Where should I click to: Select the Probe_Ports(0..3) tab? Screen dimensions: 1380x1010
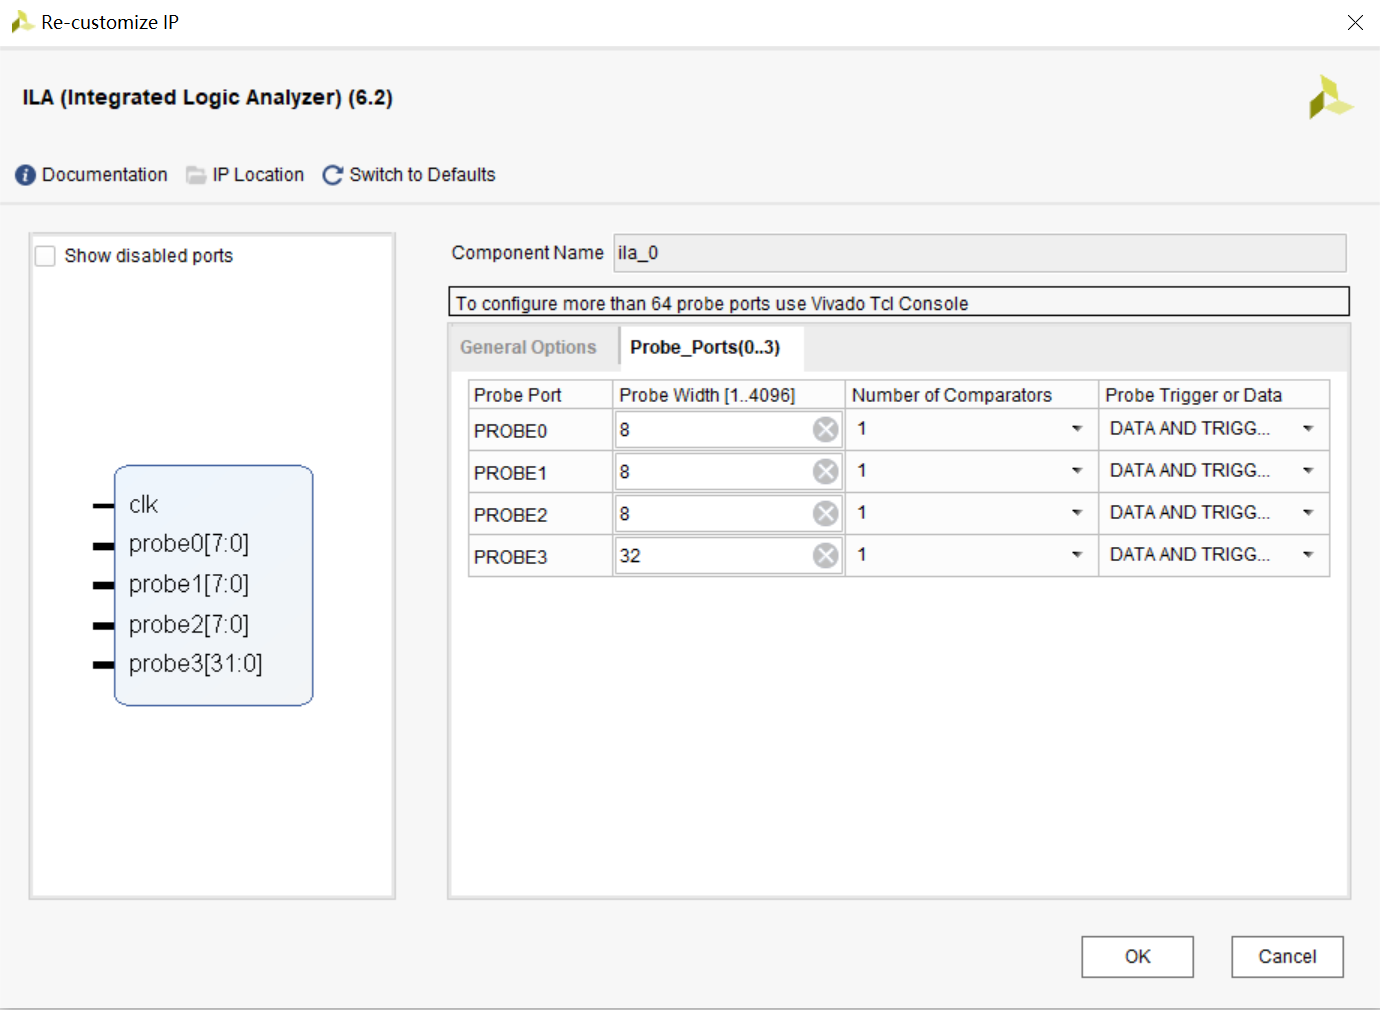point(705,348)
